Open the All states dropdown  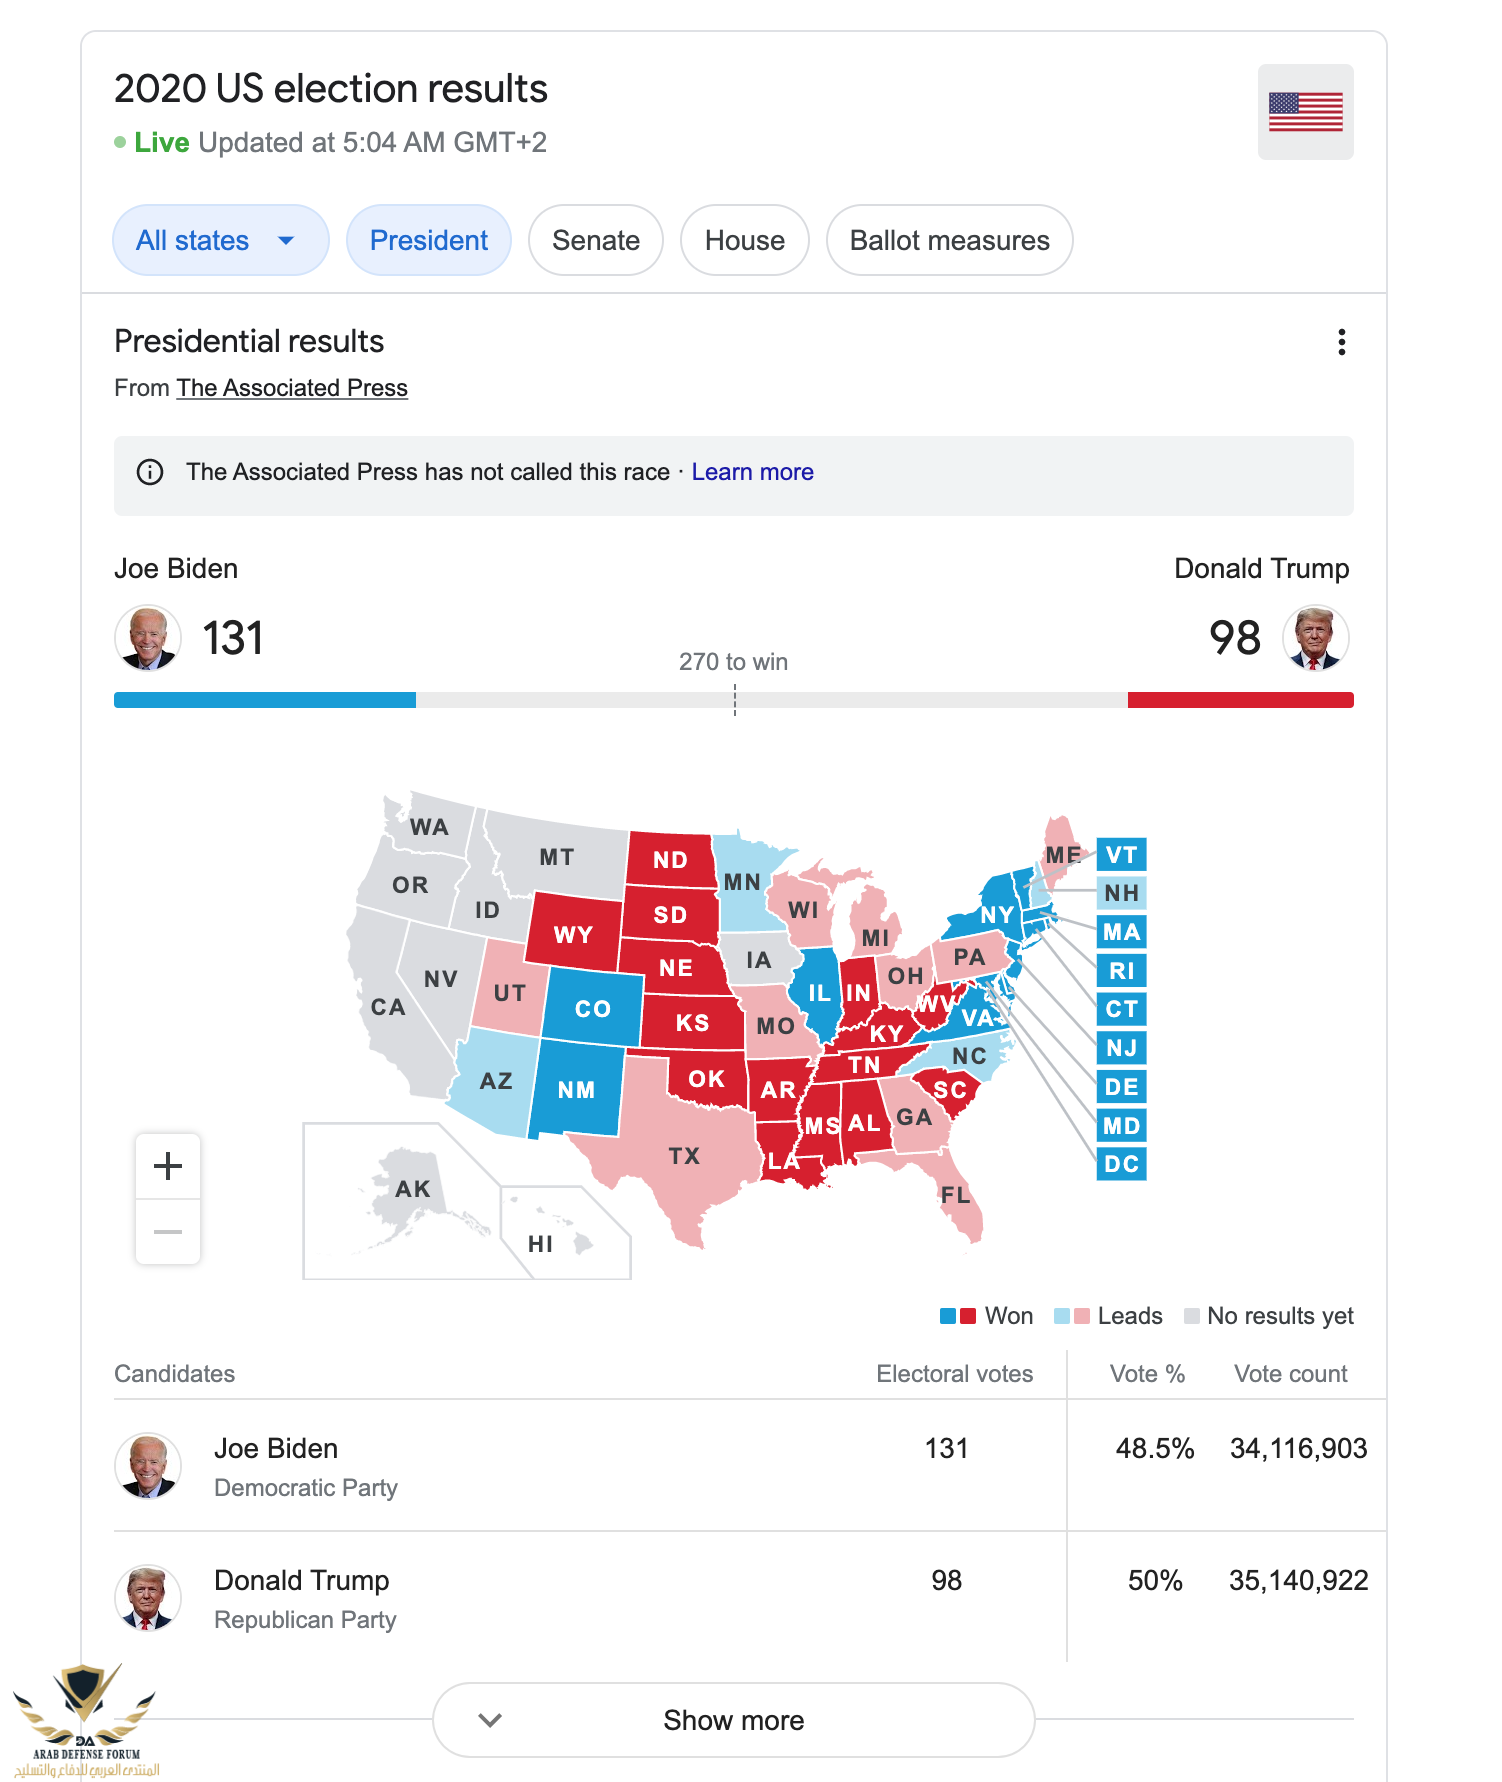(x=220, y=240)
